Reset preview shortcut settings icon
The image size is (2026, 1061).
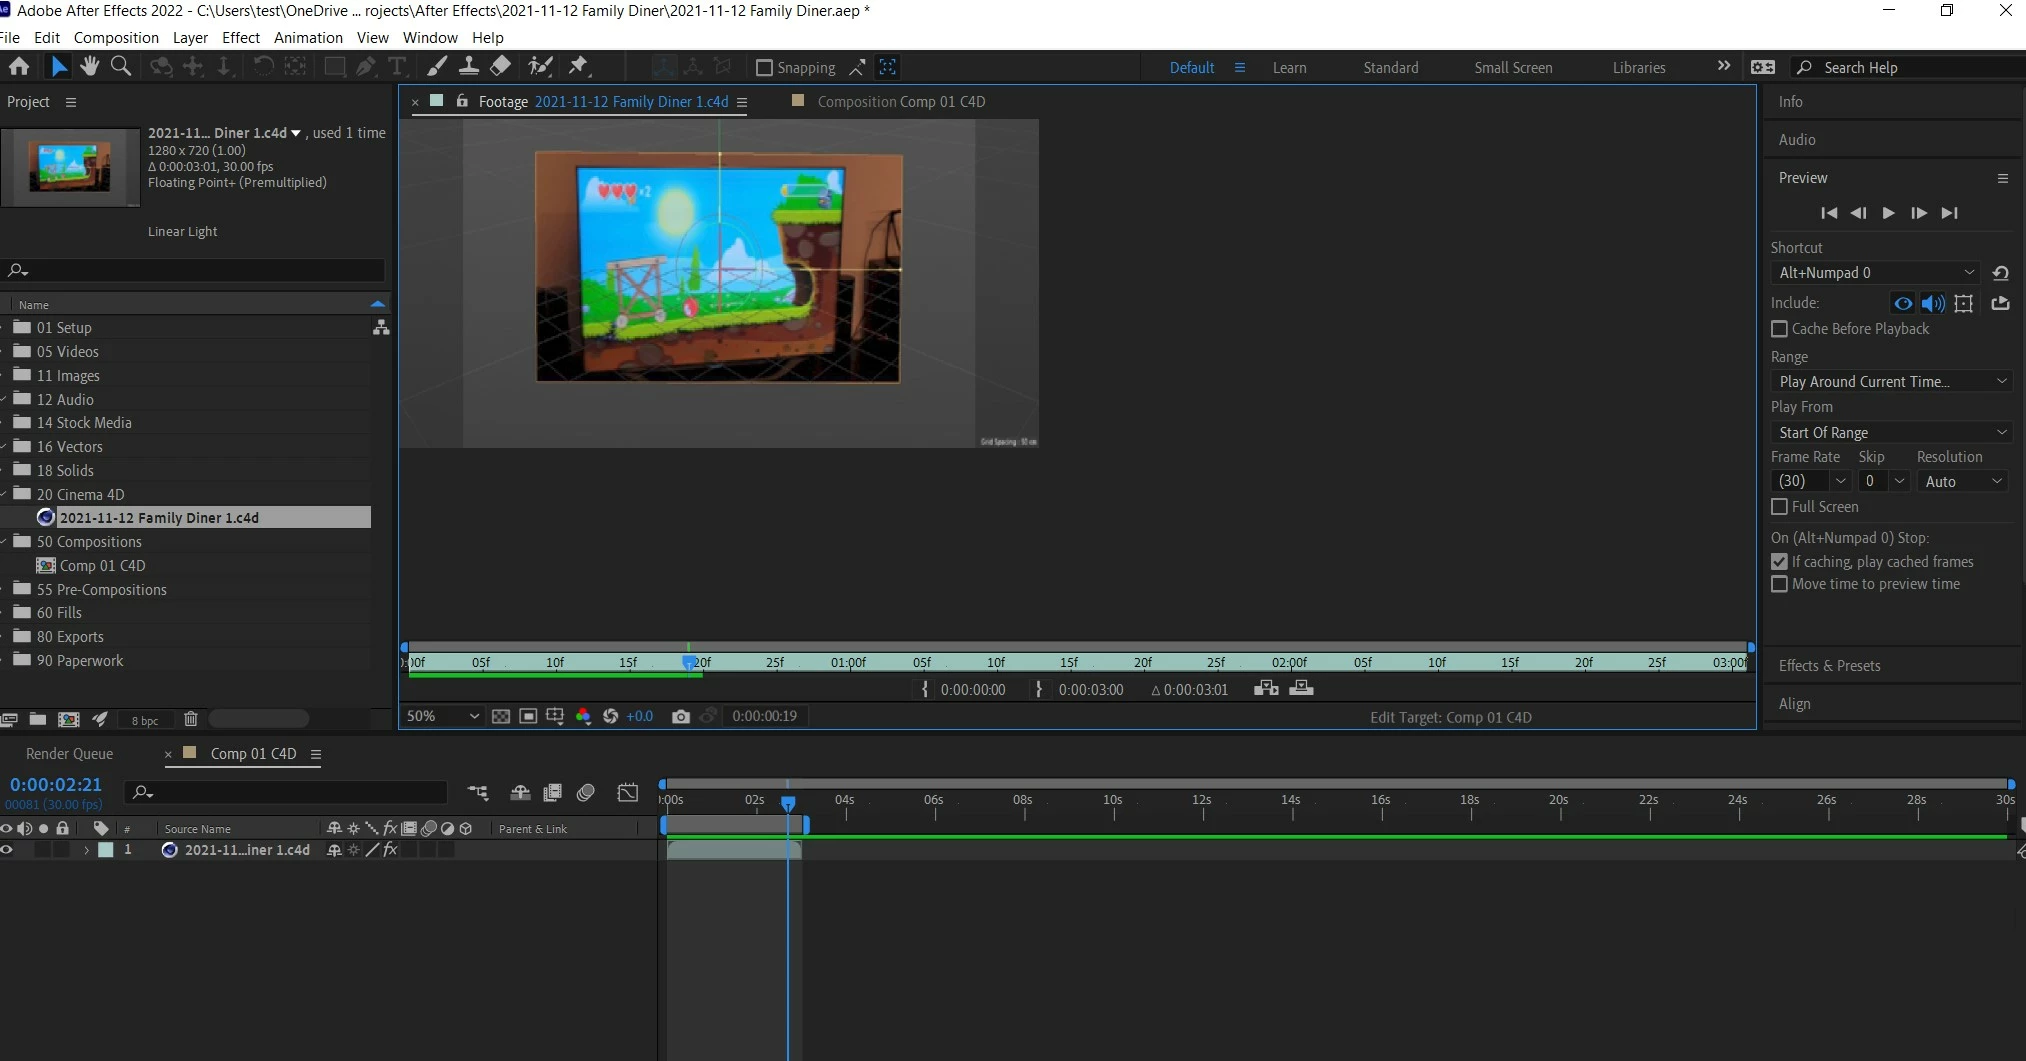point(2001,272)
